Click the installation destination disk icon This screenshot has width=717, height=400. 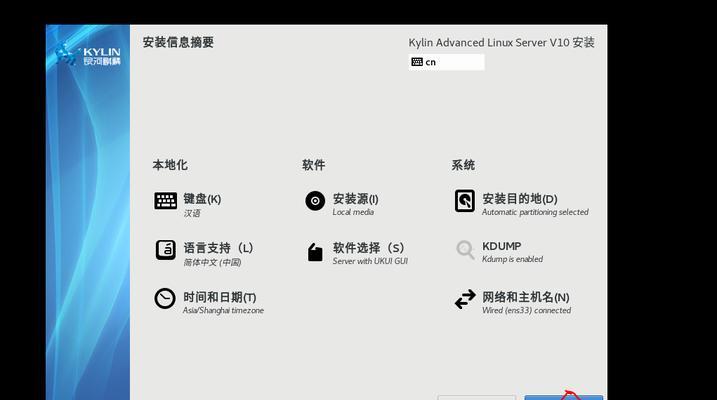465,201
